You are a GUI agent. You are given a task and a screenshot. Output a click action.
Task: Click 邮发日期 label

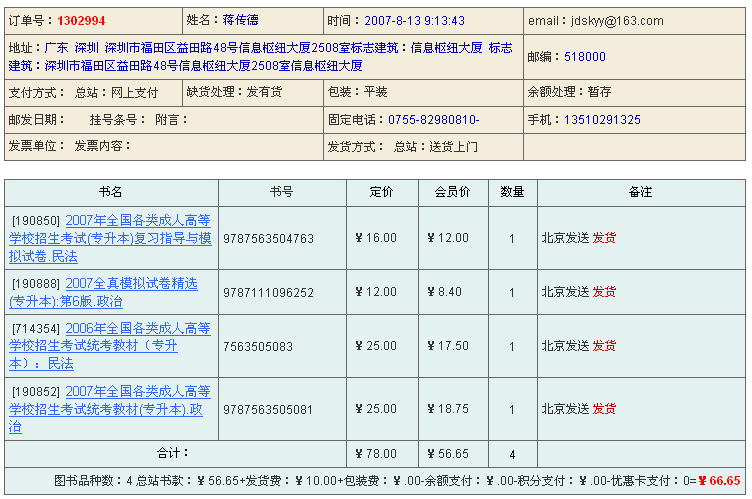point(36,119)
